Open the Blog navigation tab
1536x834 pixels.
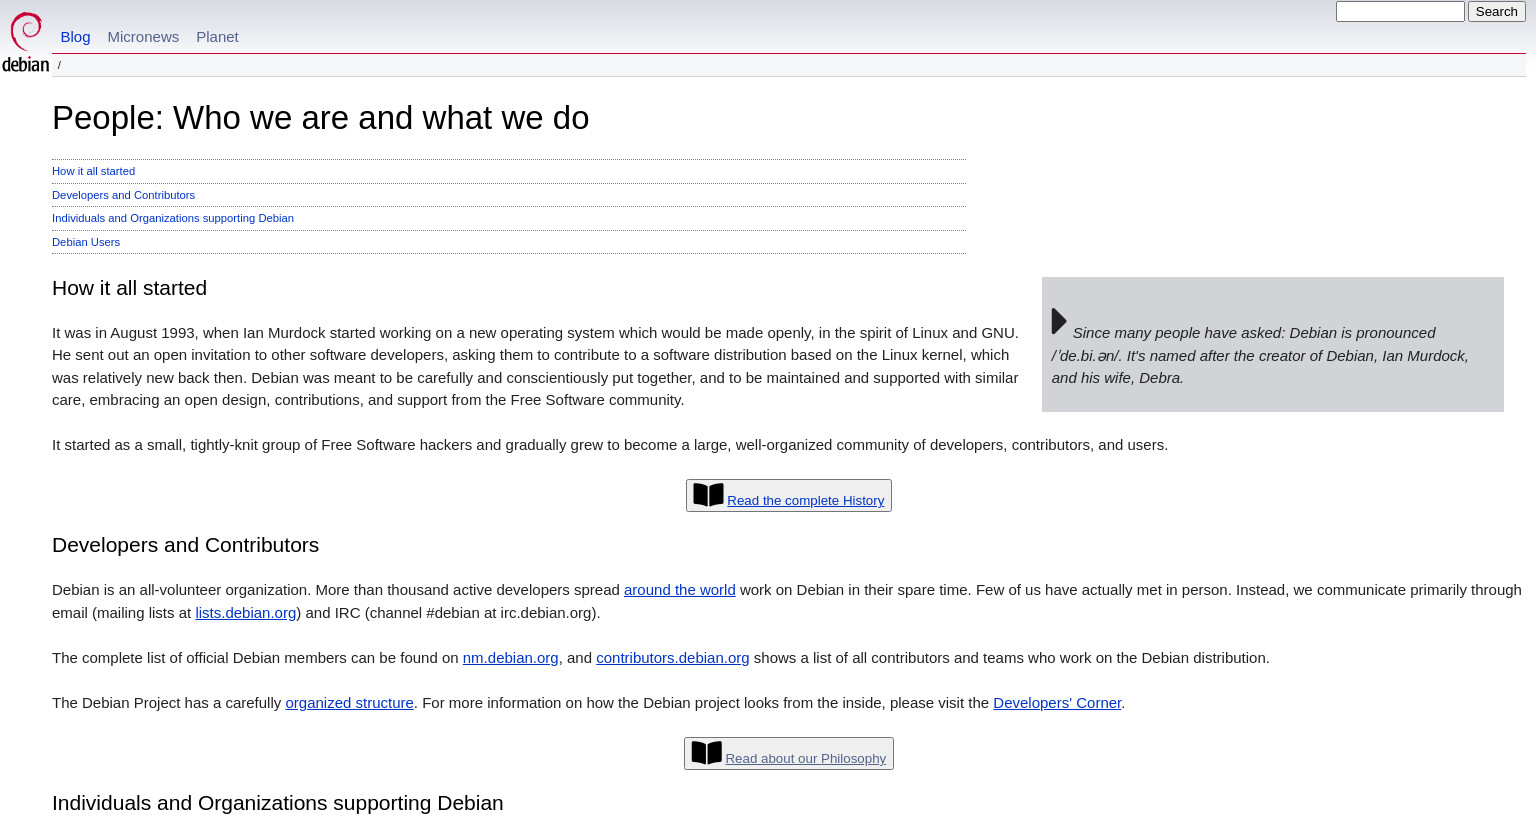coord(75,37)
